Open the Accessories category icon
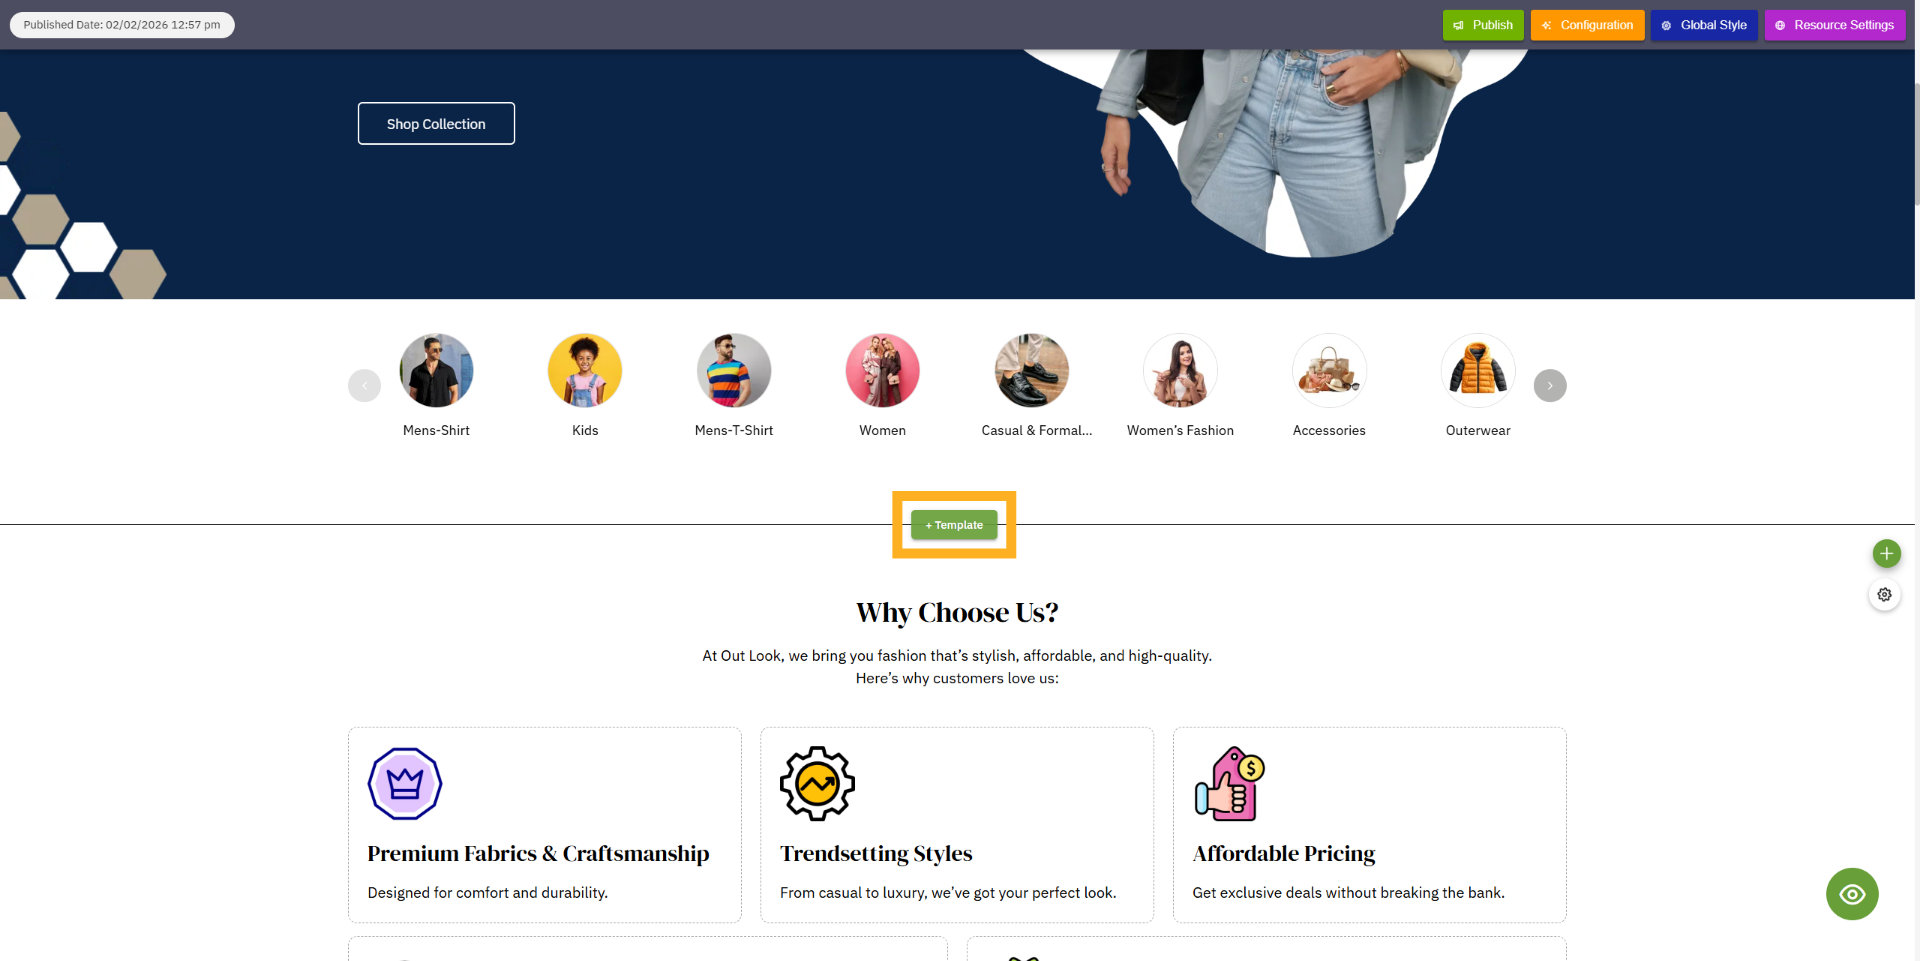Image resolution: width=1920 pixels, height=961 pixels. [x=1329, y=370]
